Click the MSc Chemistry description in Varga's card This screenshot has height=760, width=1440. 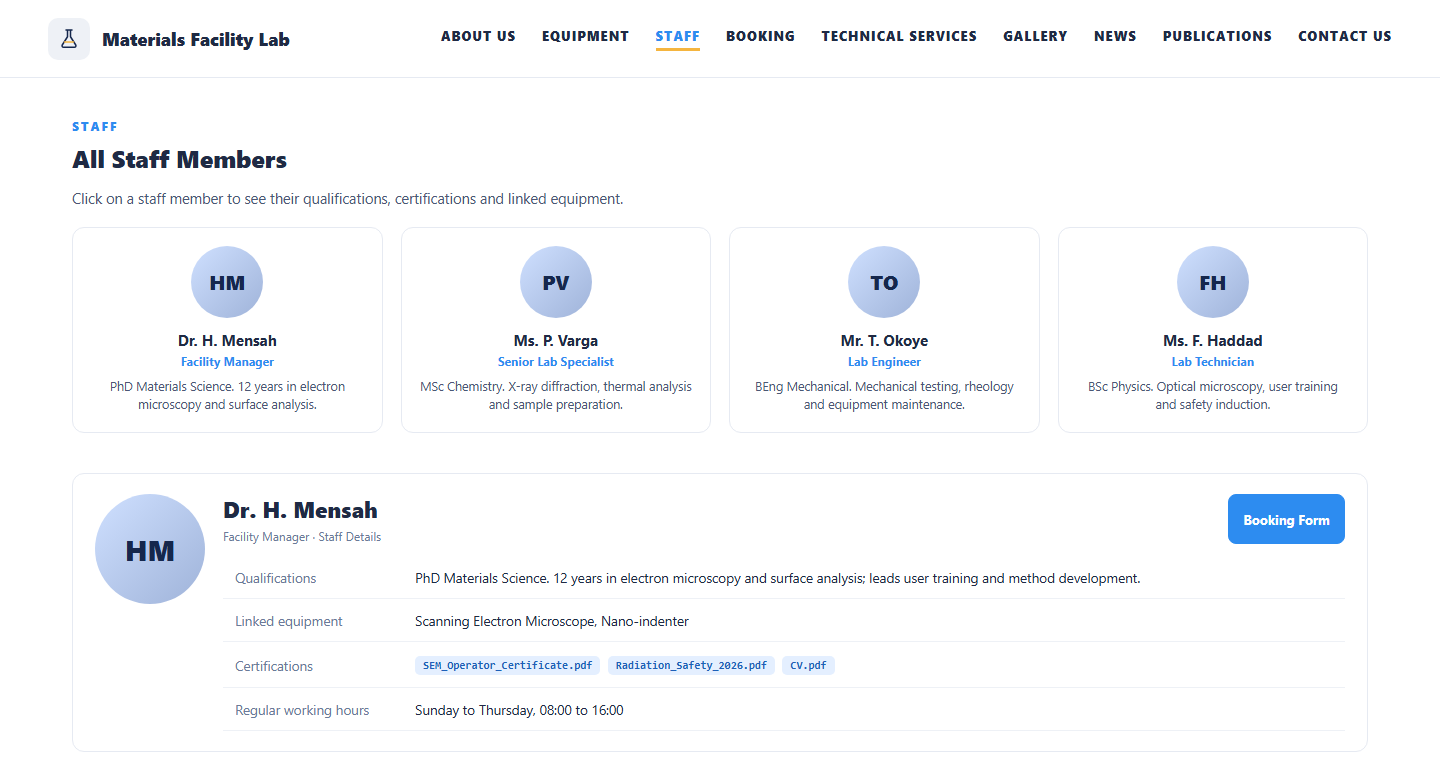pos(556,396)
